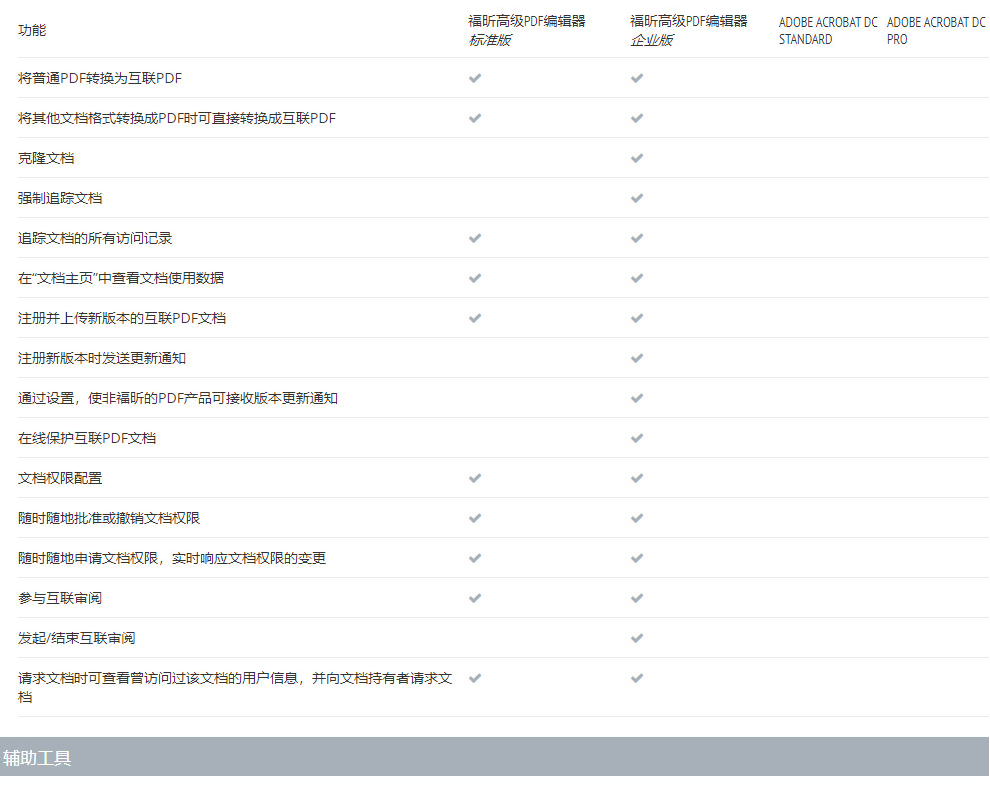
Task: Click the feature text 在"文档主页"中查看文档使用数据
Action: (121, 278)
